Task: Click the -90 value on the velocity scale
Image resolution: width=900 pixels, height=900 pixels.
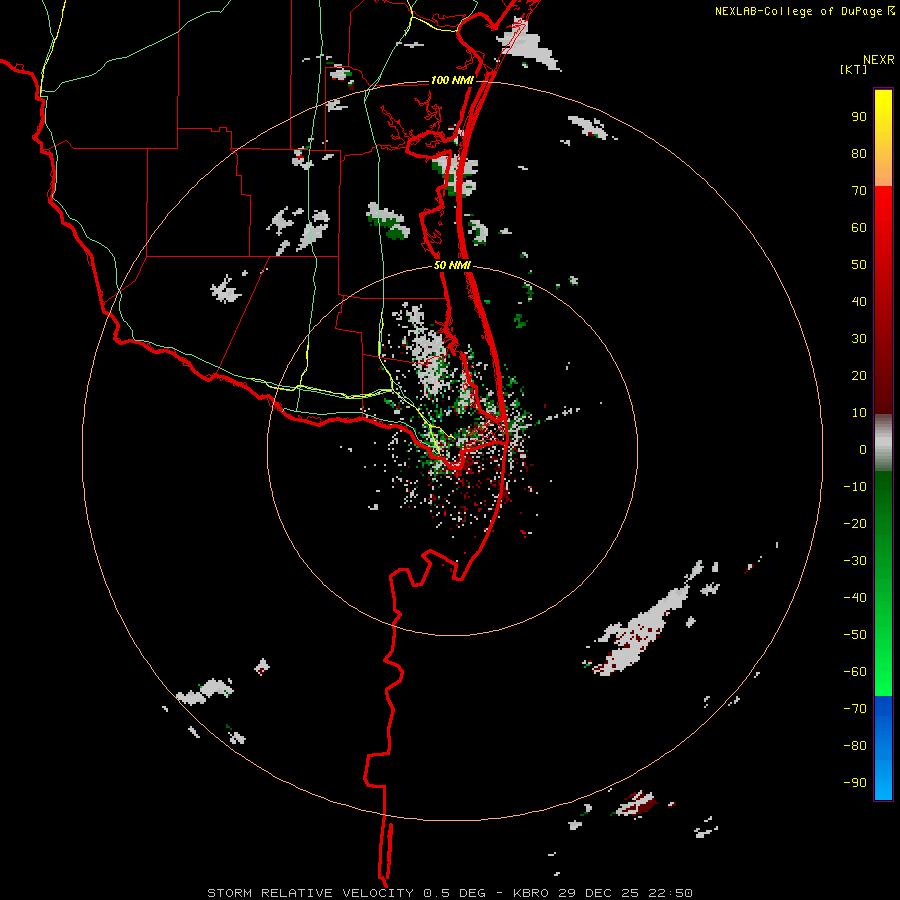Action: (855, 783)
